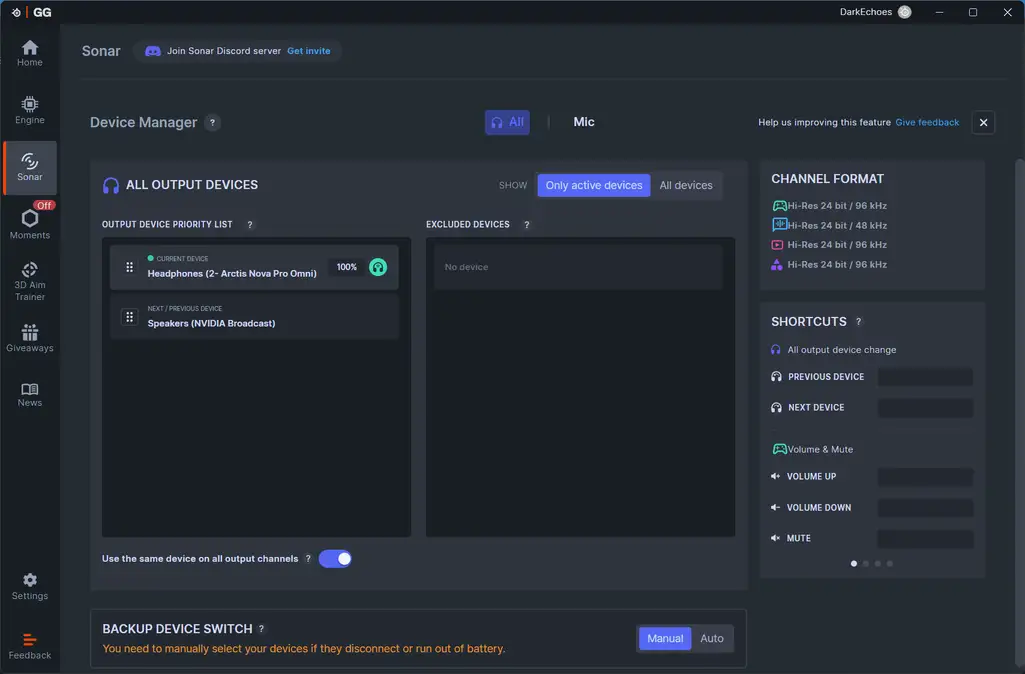This screenshot has width=1025, height=674.
Task: Open Settings from the sidebar
Action: pyautogui.click(x=29, y=586)
